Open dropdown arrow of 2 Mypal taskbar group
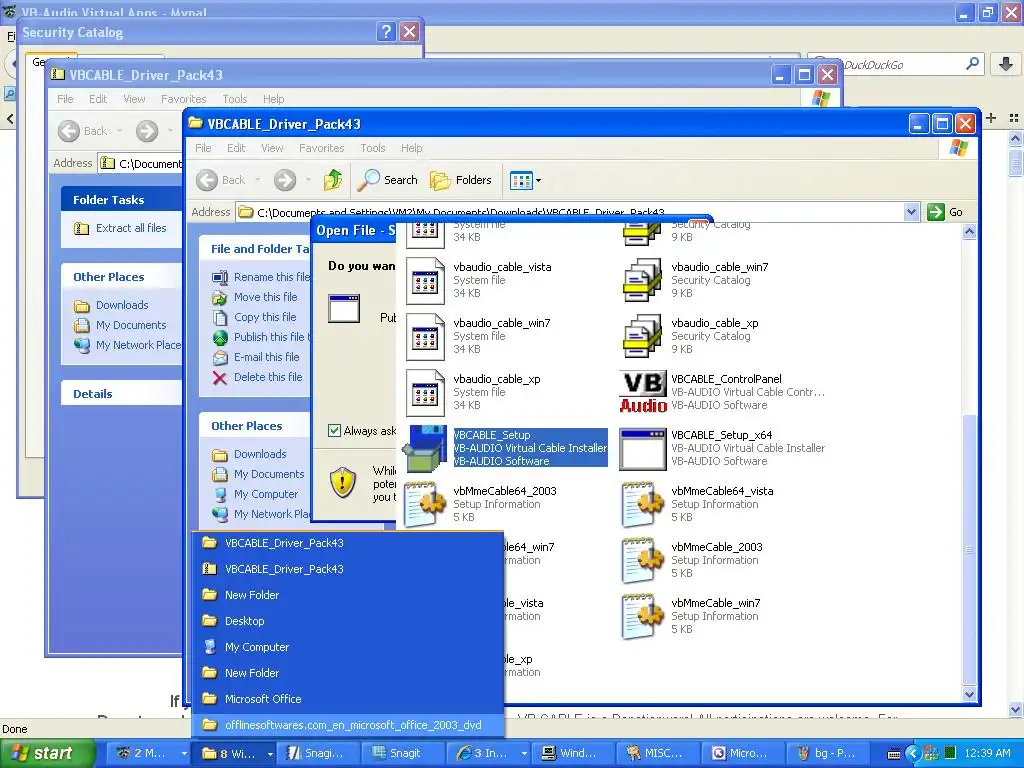Image resolution: width=1024 pixels, height=768 pixels. point(184,754)
